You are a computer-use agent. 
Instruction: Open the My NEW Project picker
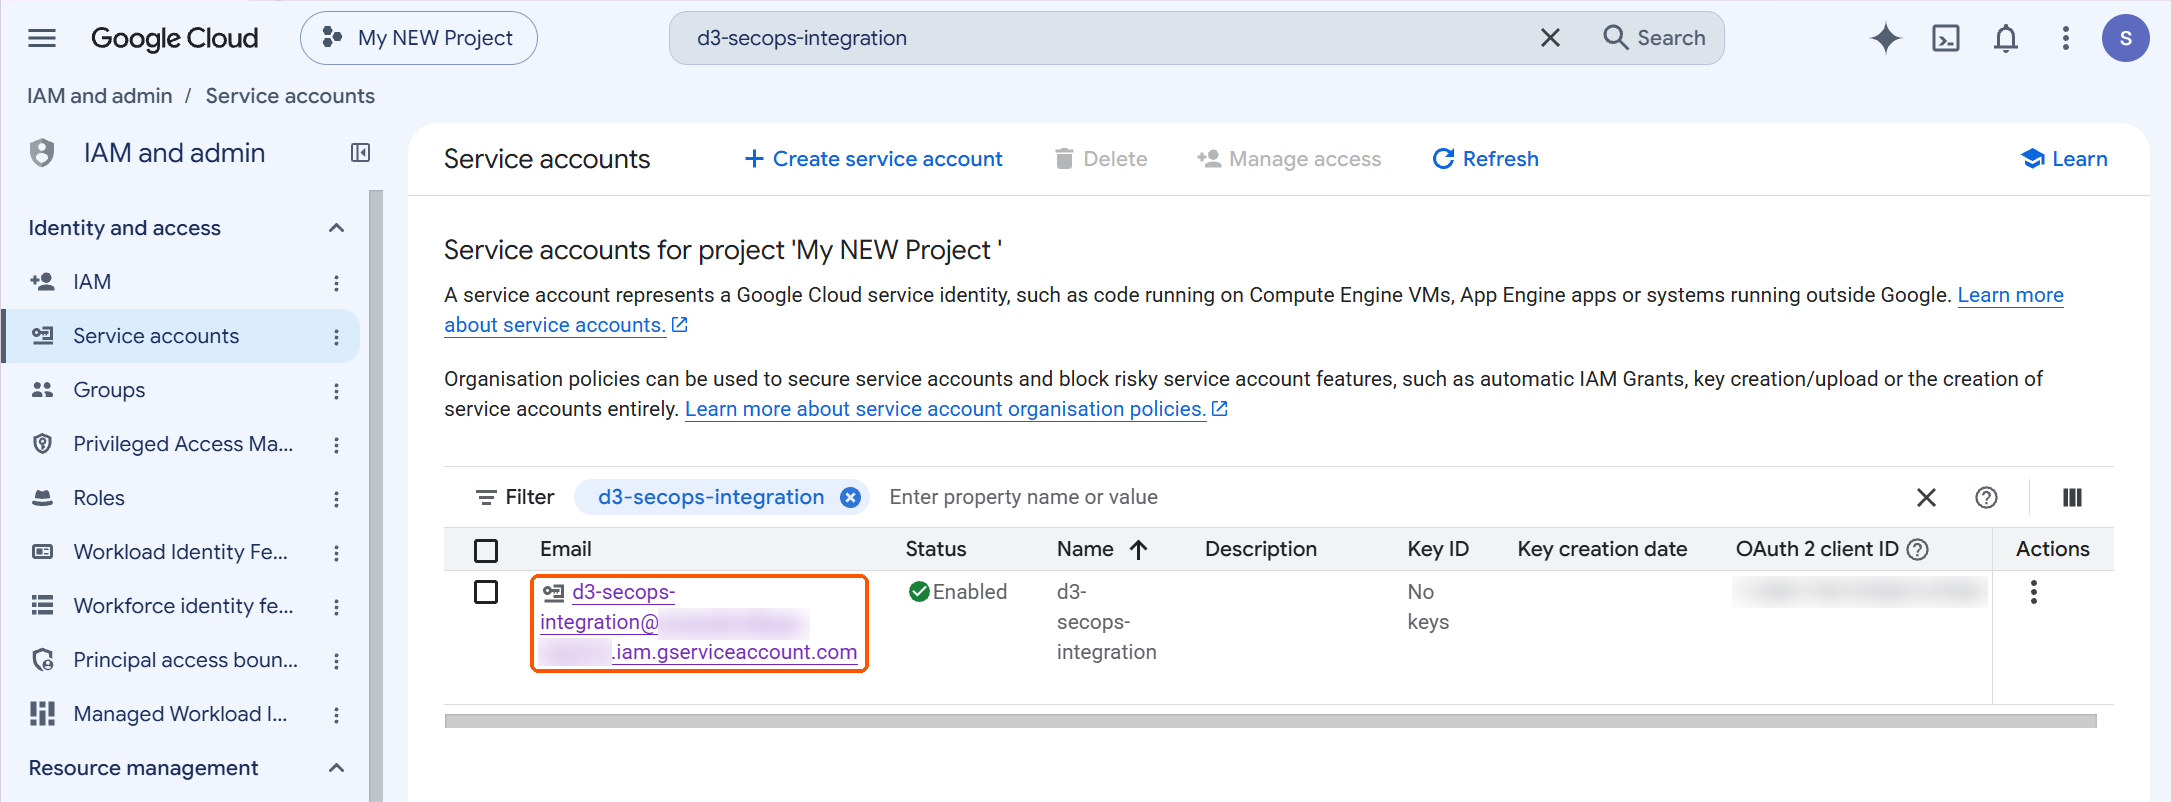[x=419, y=38]
